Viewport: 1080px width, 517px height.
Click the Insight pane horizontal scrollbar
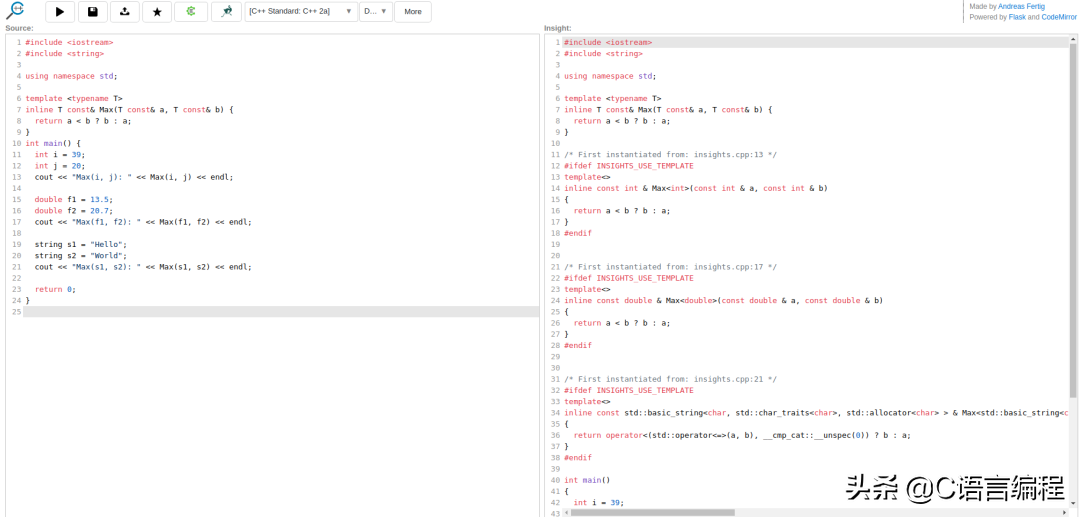[652, 512]
